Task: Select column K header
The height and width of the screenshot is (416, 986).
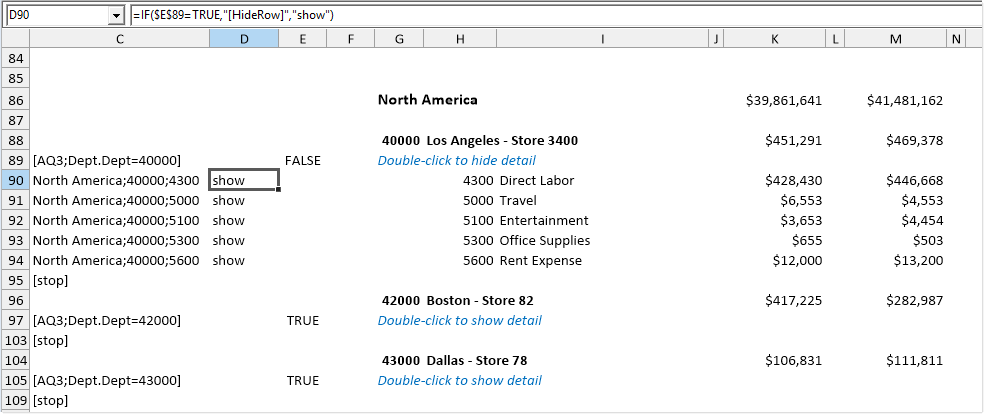Action: [x=775, y=39]
